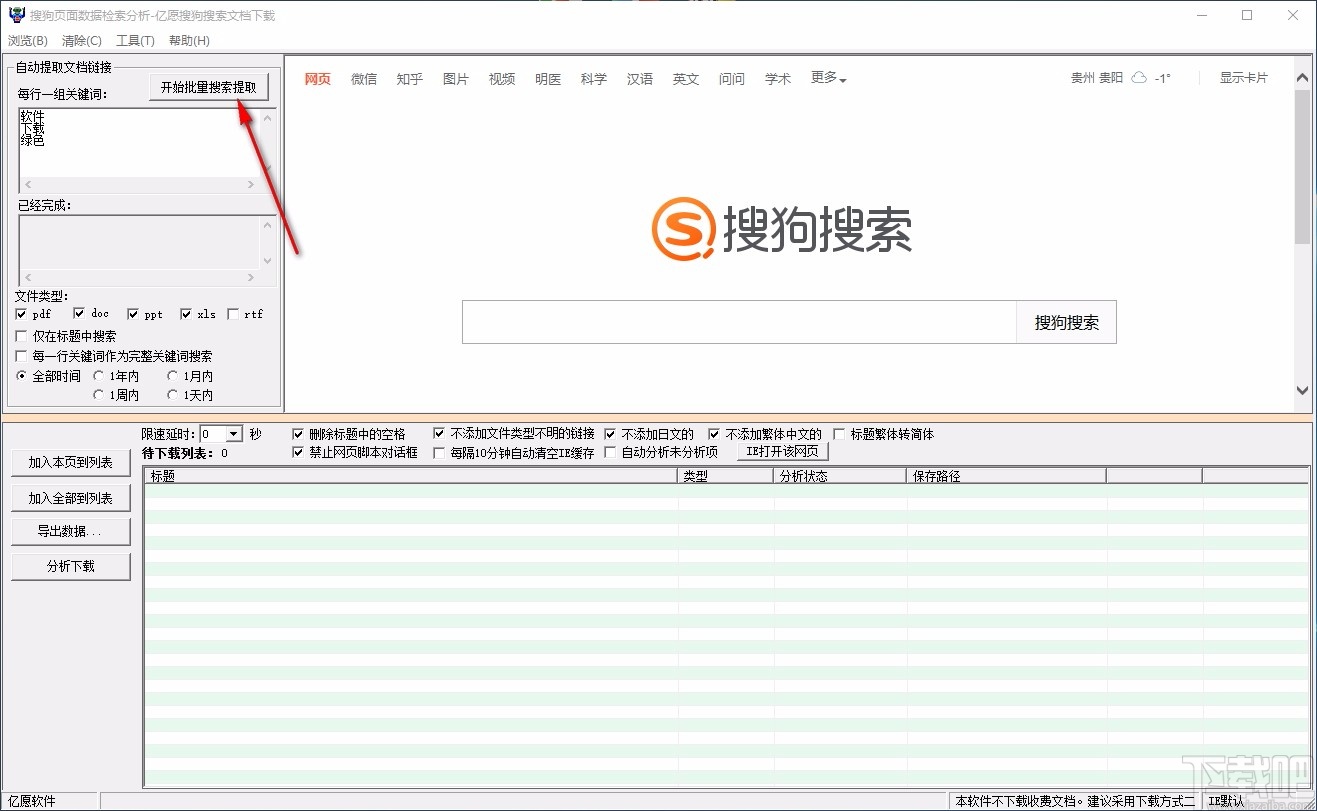Screen dimensions: 1317x811
Task: Enable the rtf file type
Action: [x=231, y=313]
